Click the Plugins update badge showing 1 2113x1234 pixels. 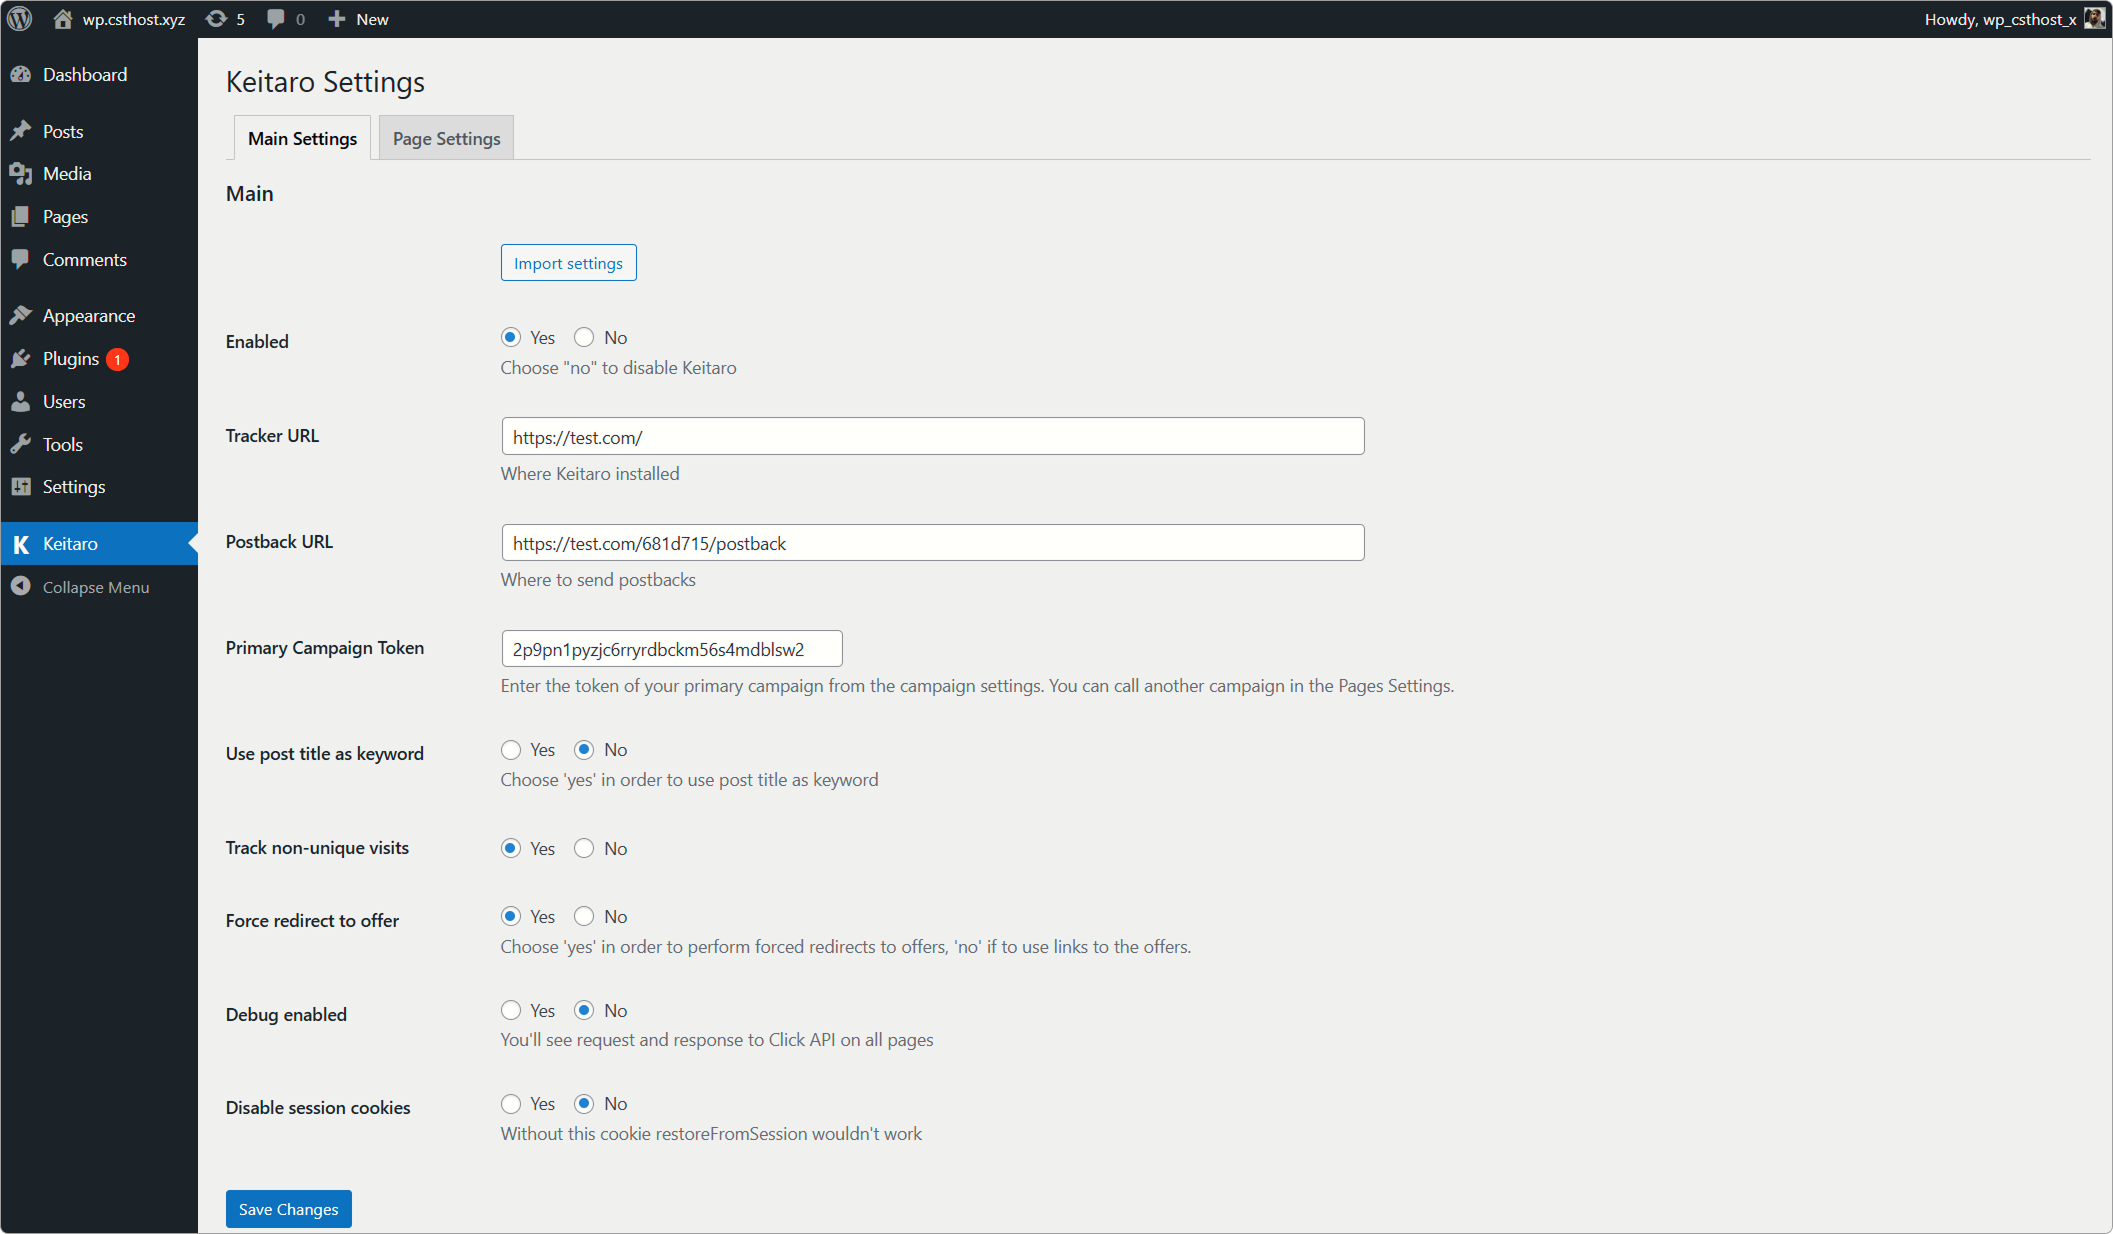click(x=118, y=359)
